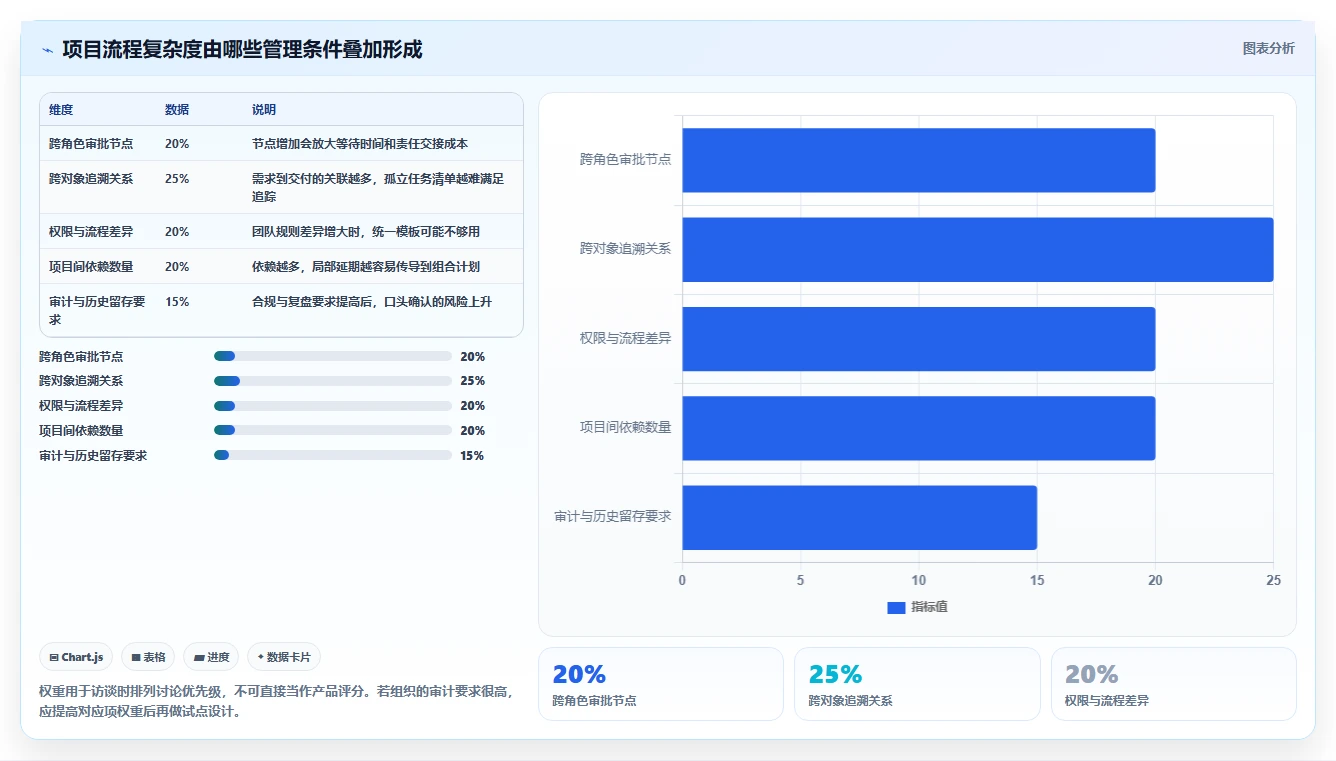Open the 25% 跨对象追溯关系 data card

[917, 684]
